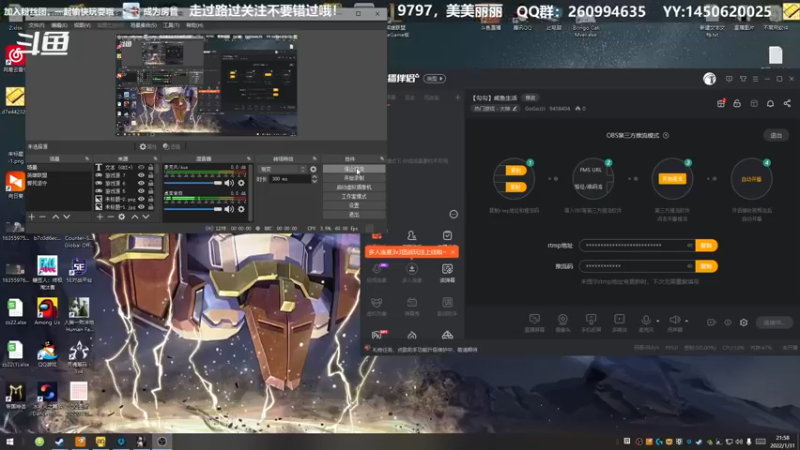Open the File menu in OBS
The width and height of the screenshot is (800, 450).
(x=36, y=25)
